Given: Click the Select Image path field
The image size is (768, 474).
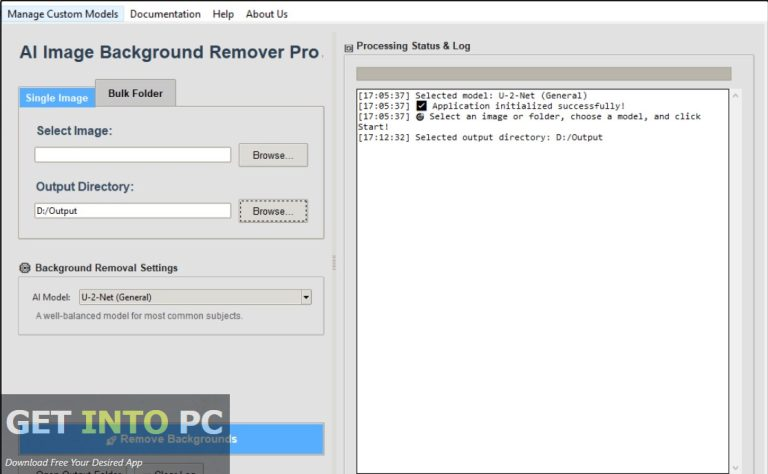Looking at the screenshot, I should pos(132,155).
